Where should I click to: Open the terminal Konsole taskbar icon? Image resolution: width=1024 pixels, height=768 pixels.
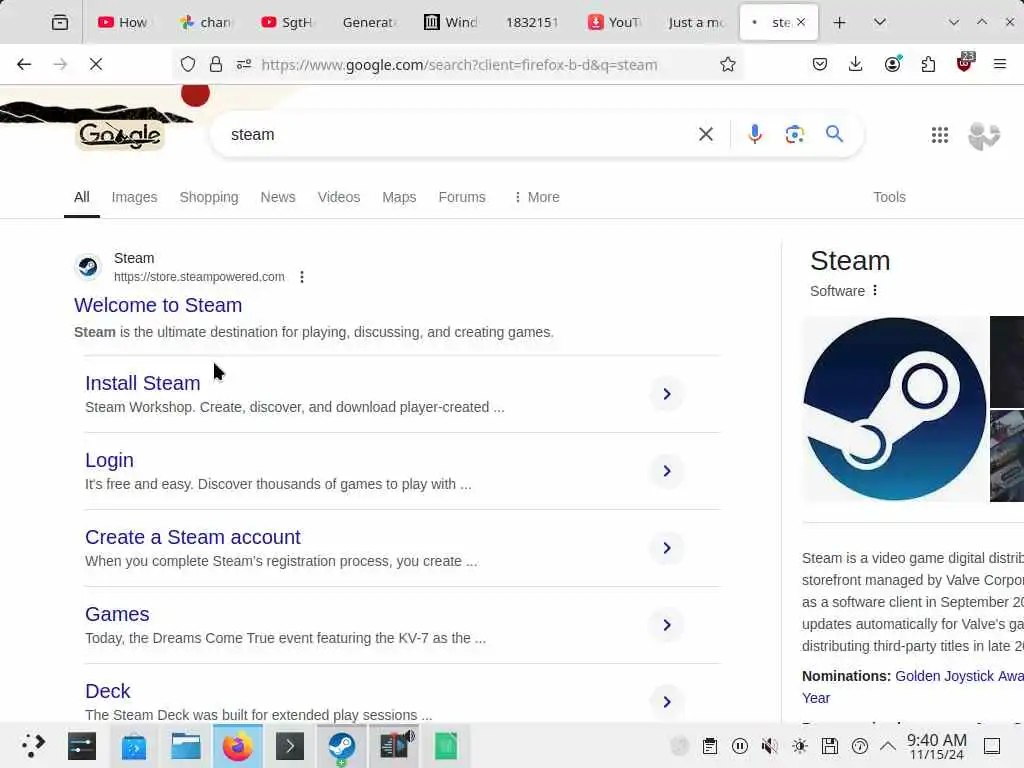click(x=290, y=746)
